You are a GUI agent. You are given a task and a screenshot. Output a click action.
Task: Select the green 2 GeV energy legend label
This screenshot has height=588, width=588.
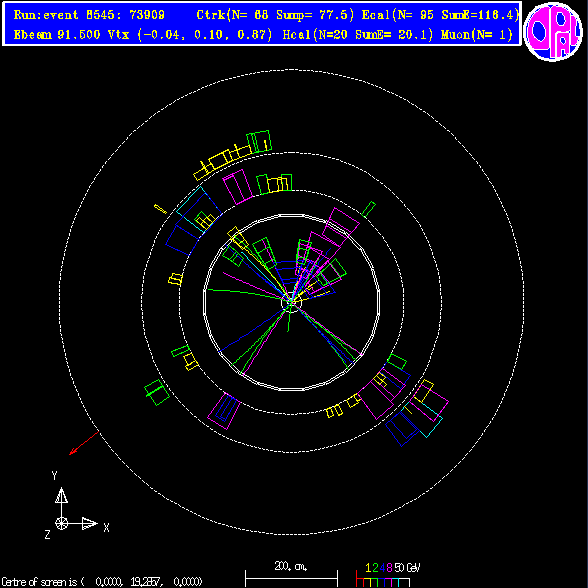tap(375, 568)
